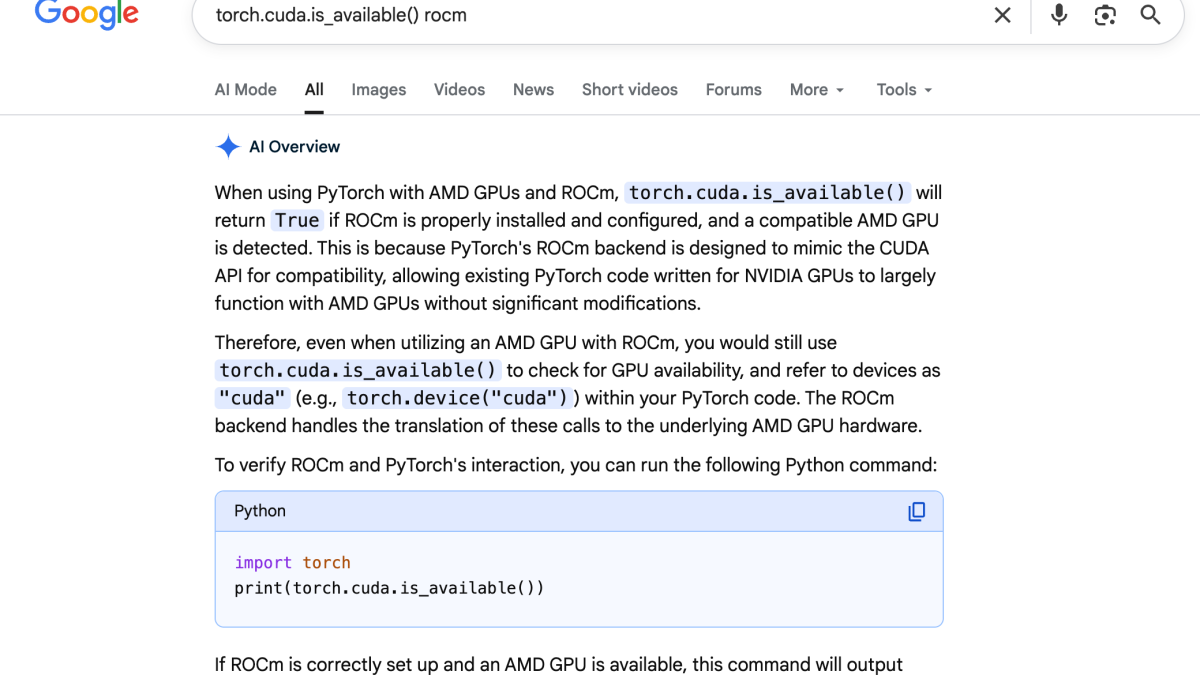Click the search magnifier icon
This screenshot has width=1200, height=675.
[x=1150, y=15]
